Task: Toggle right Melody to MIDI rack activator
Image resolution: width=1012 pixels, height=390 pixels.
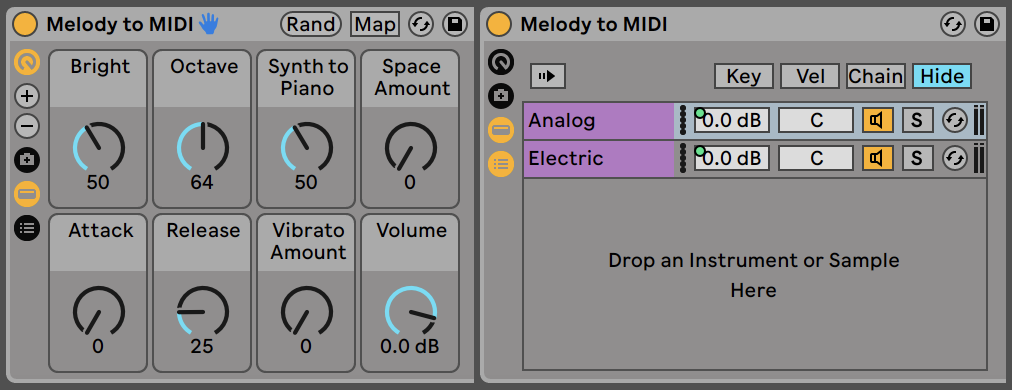Action: (x=499, y=25)
